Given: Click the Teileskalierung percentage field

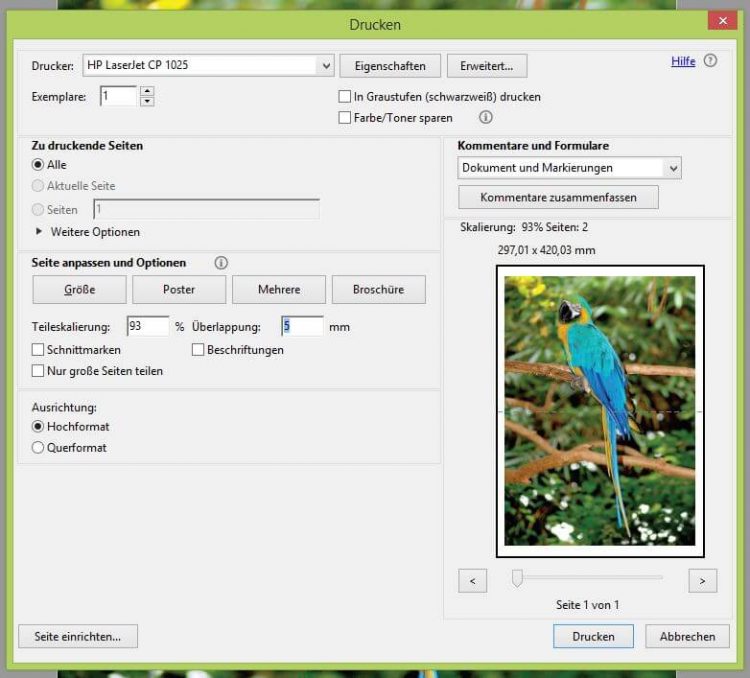Looking at the screenshot, I should pyautogui.click(x=148, y=326).
